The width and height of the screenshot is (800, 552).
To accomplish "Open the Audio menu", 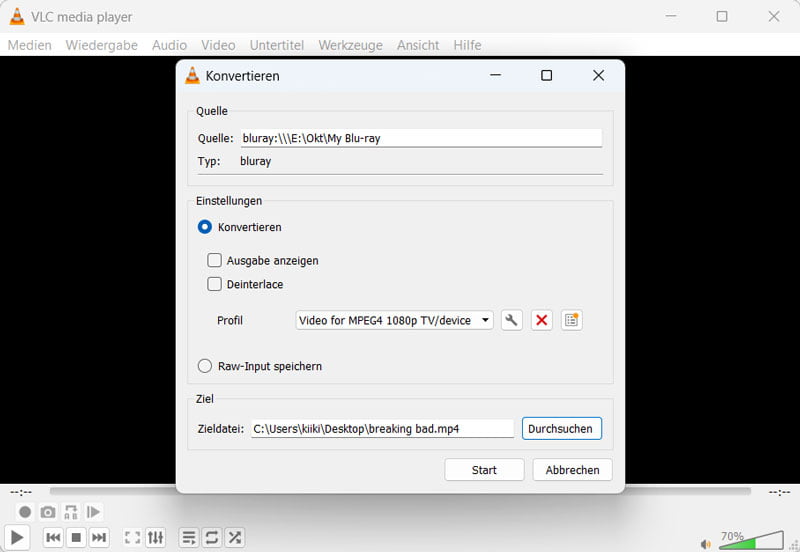I will [x=169, y=45].
